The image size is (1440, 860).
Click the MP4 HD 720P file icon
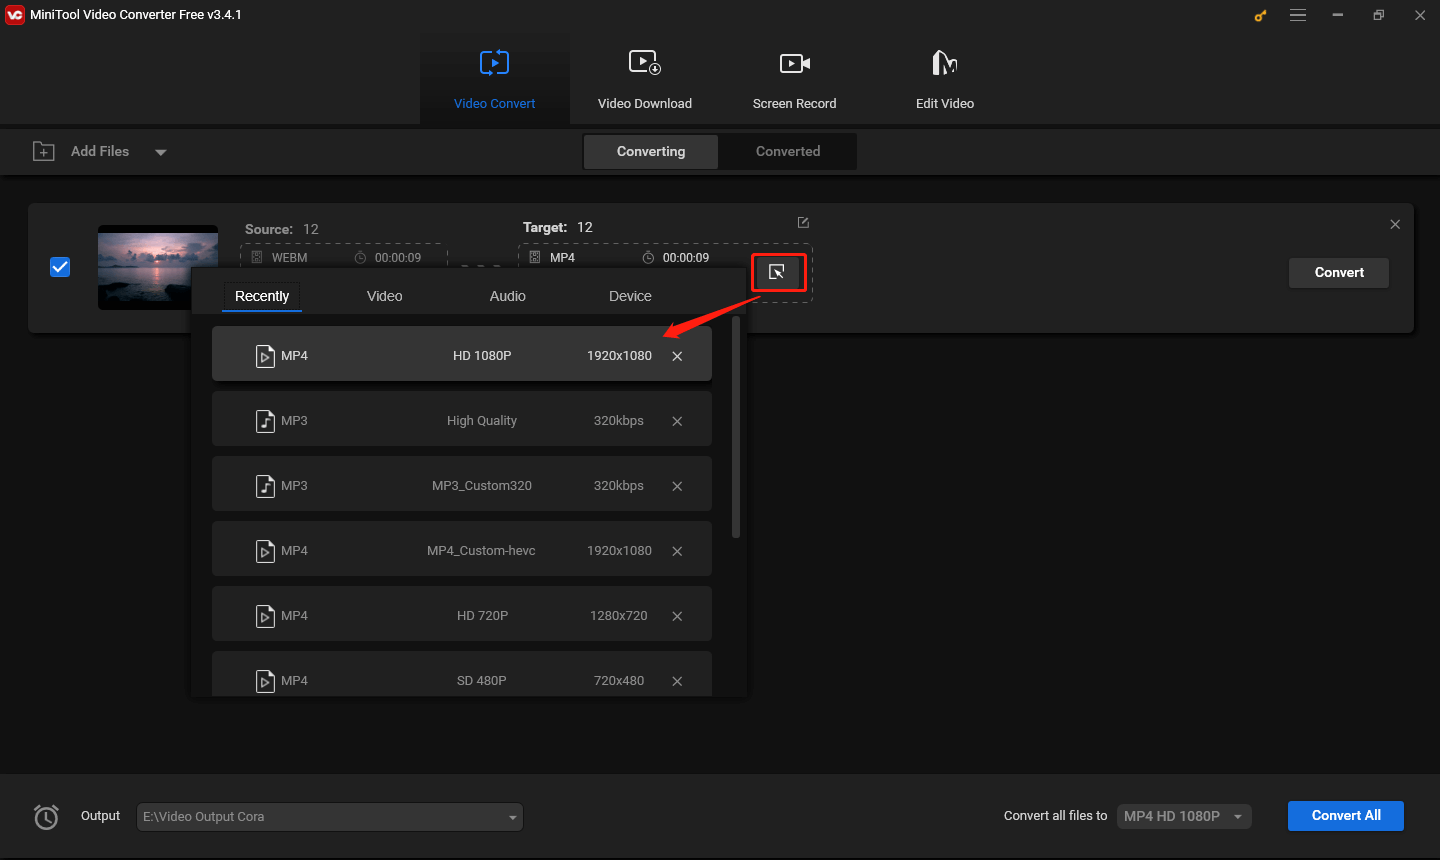click(x=265, y=616)
